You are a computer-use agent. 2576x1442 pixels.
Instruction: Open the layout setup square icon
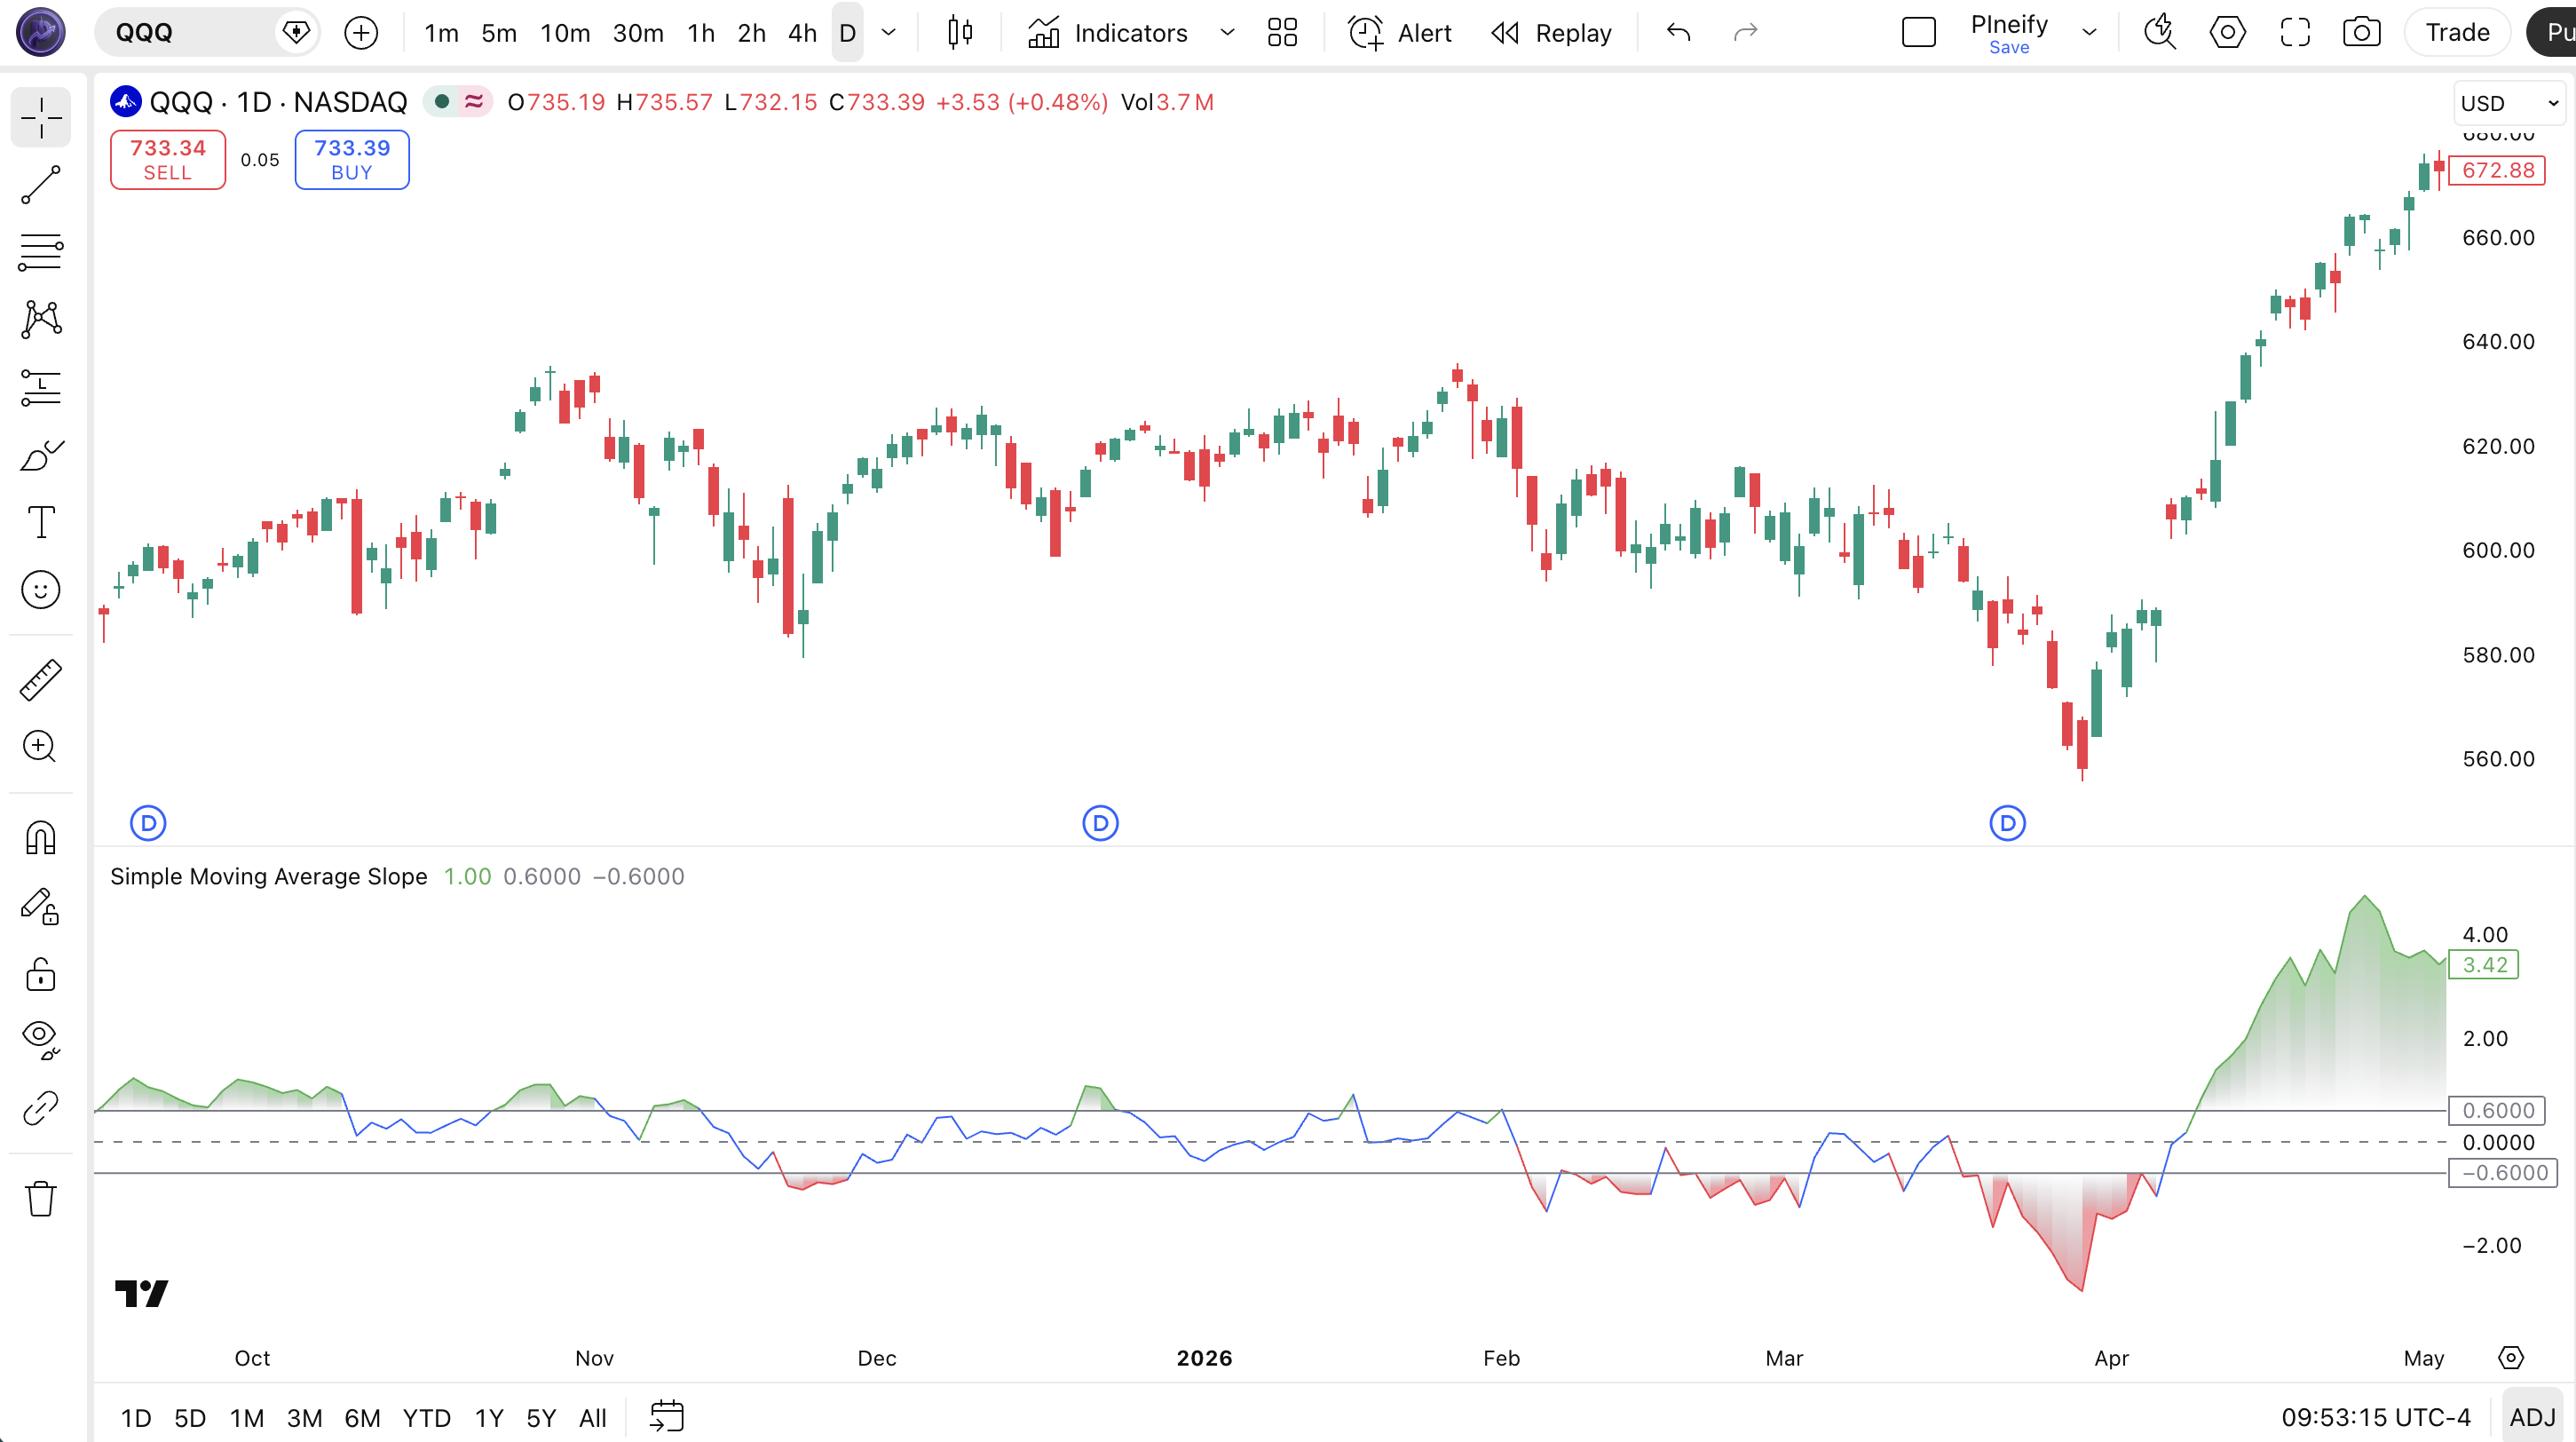pos(1919,33)
